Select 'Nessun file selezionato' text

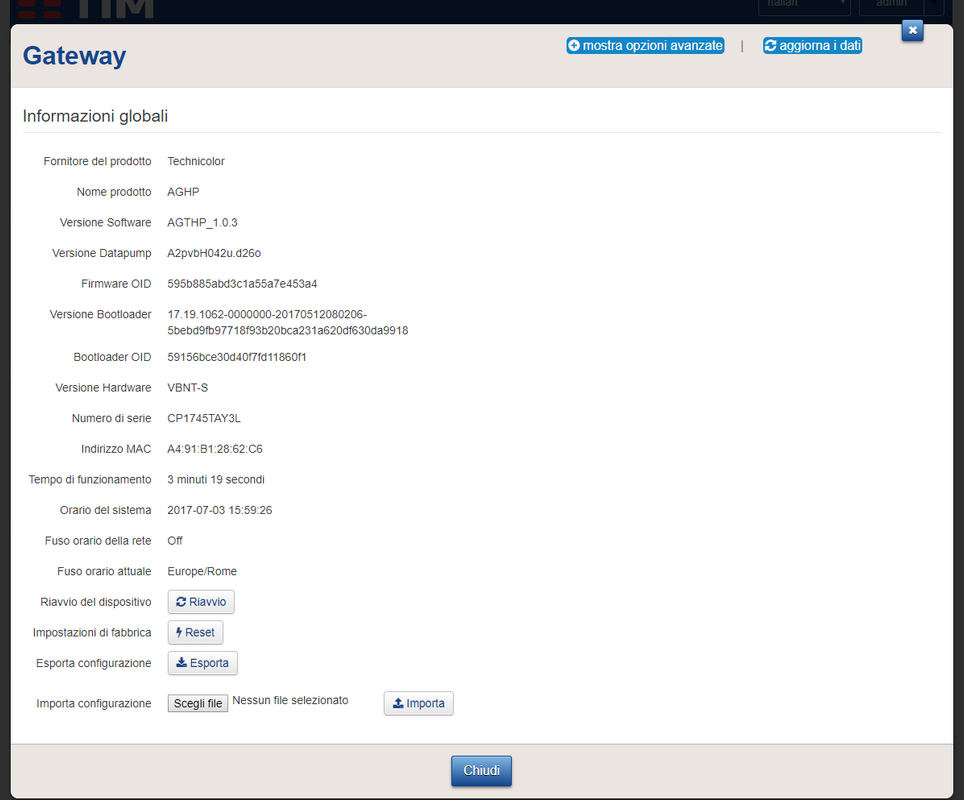(290, 700)
